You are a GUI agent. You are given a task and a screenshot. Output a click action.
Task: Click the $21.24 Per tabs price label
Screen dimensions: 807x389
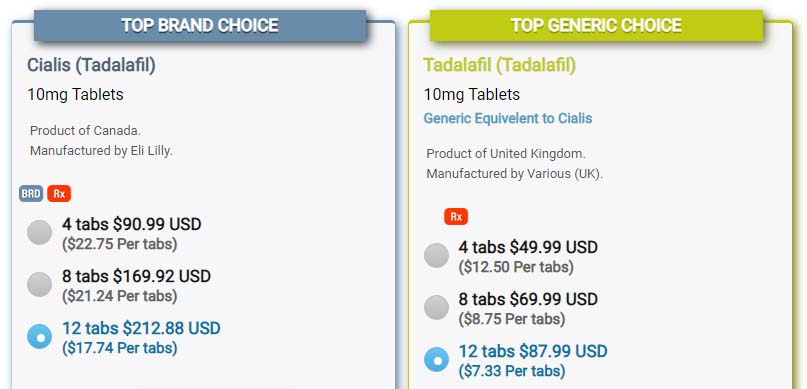[x=120, y=296]
